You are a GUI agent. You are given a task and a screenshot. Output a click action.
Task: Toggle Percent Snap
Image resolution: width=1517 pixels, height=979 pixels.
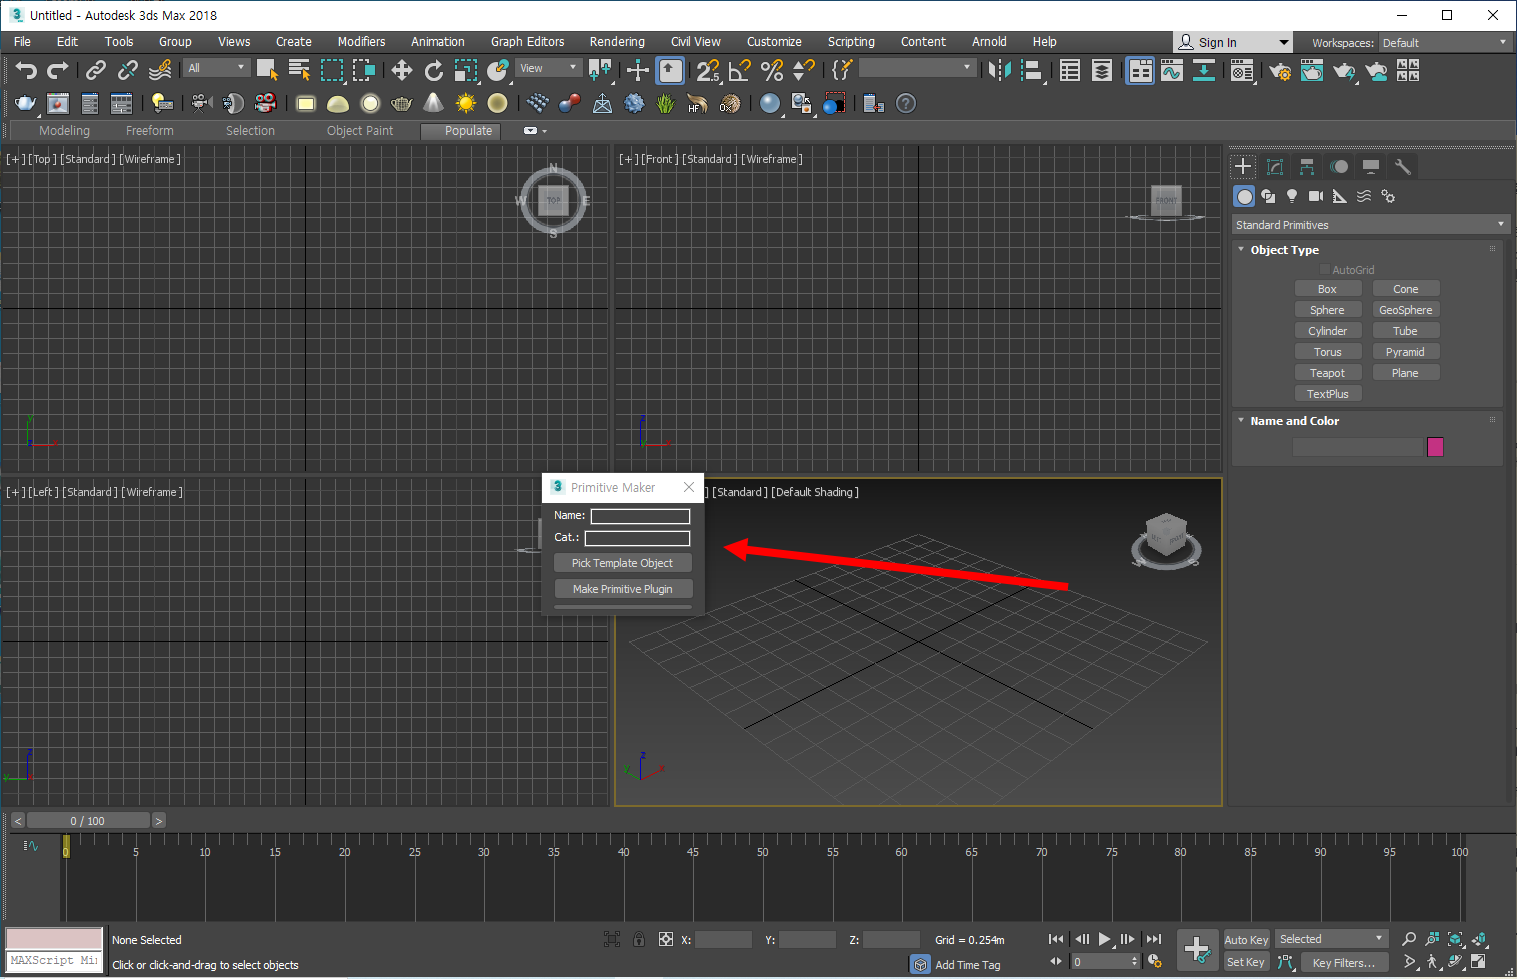(772, 70)
